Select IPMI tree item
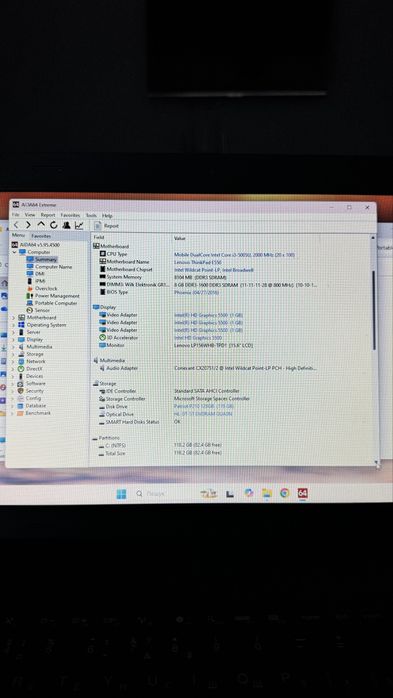Viewport: 393px width, 698px height. [x=40, y=281]
